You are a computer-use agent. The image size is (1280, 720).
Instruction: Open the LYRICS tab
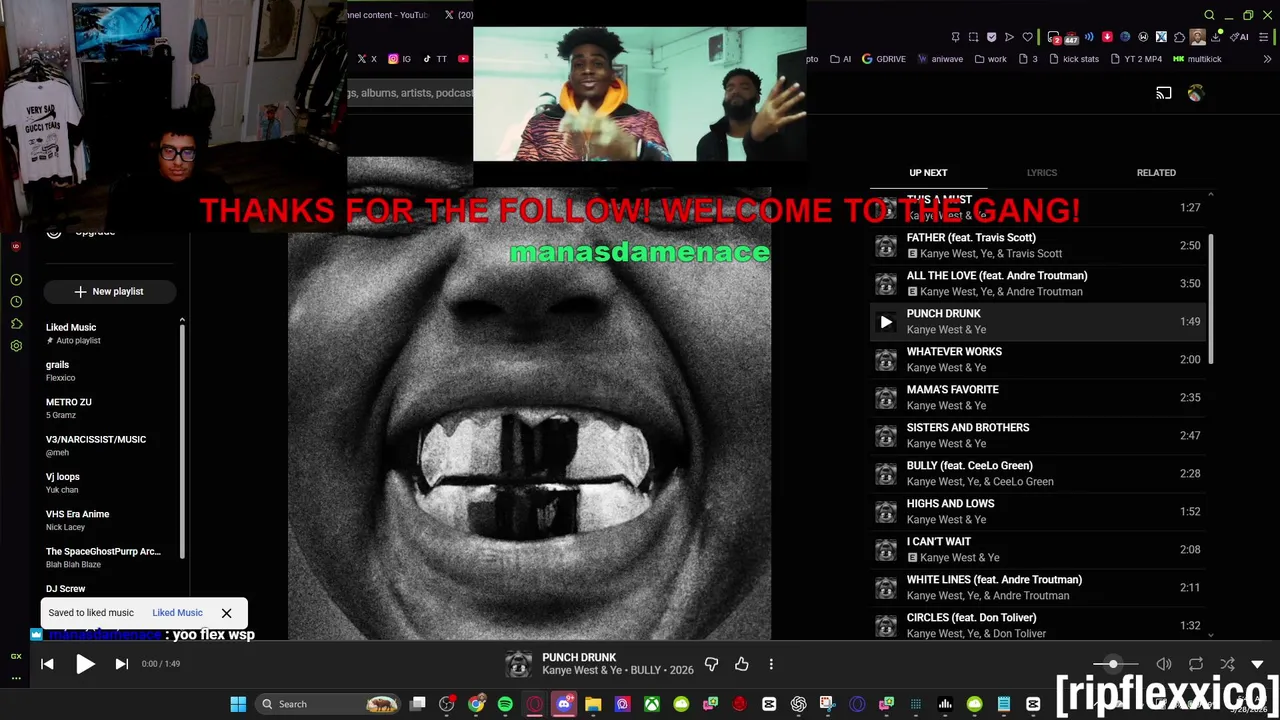click(1042, 173)
